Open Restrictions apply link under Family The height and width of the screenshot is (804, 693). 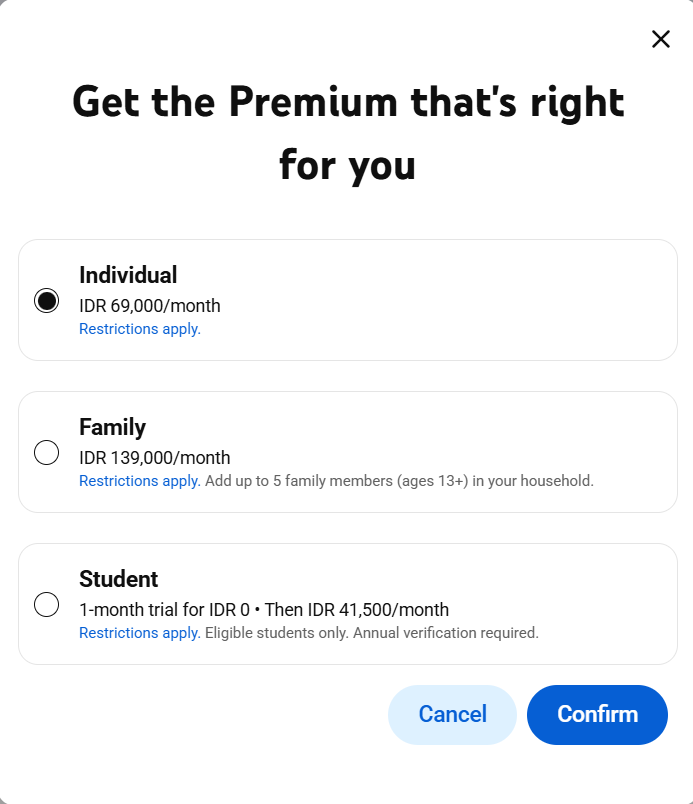pos(140,481)
